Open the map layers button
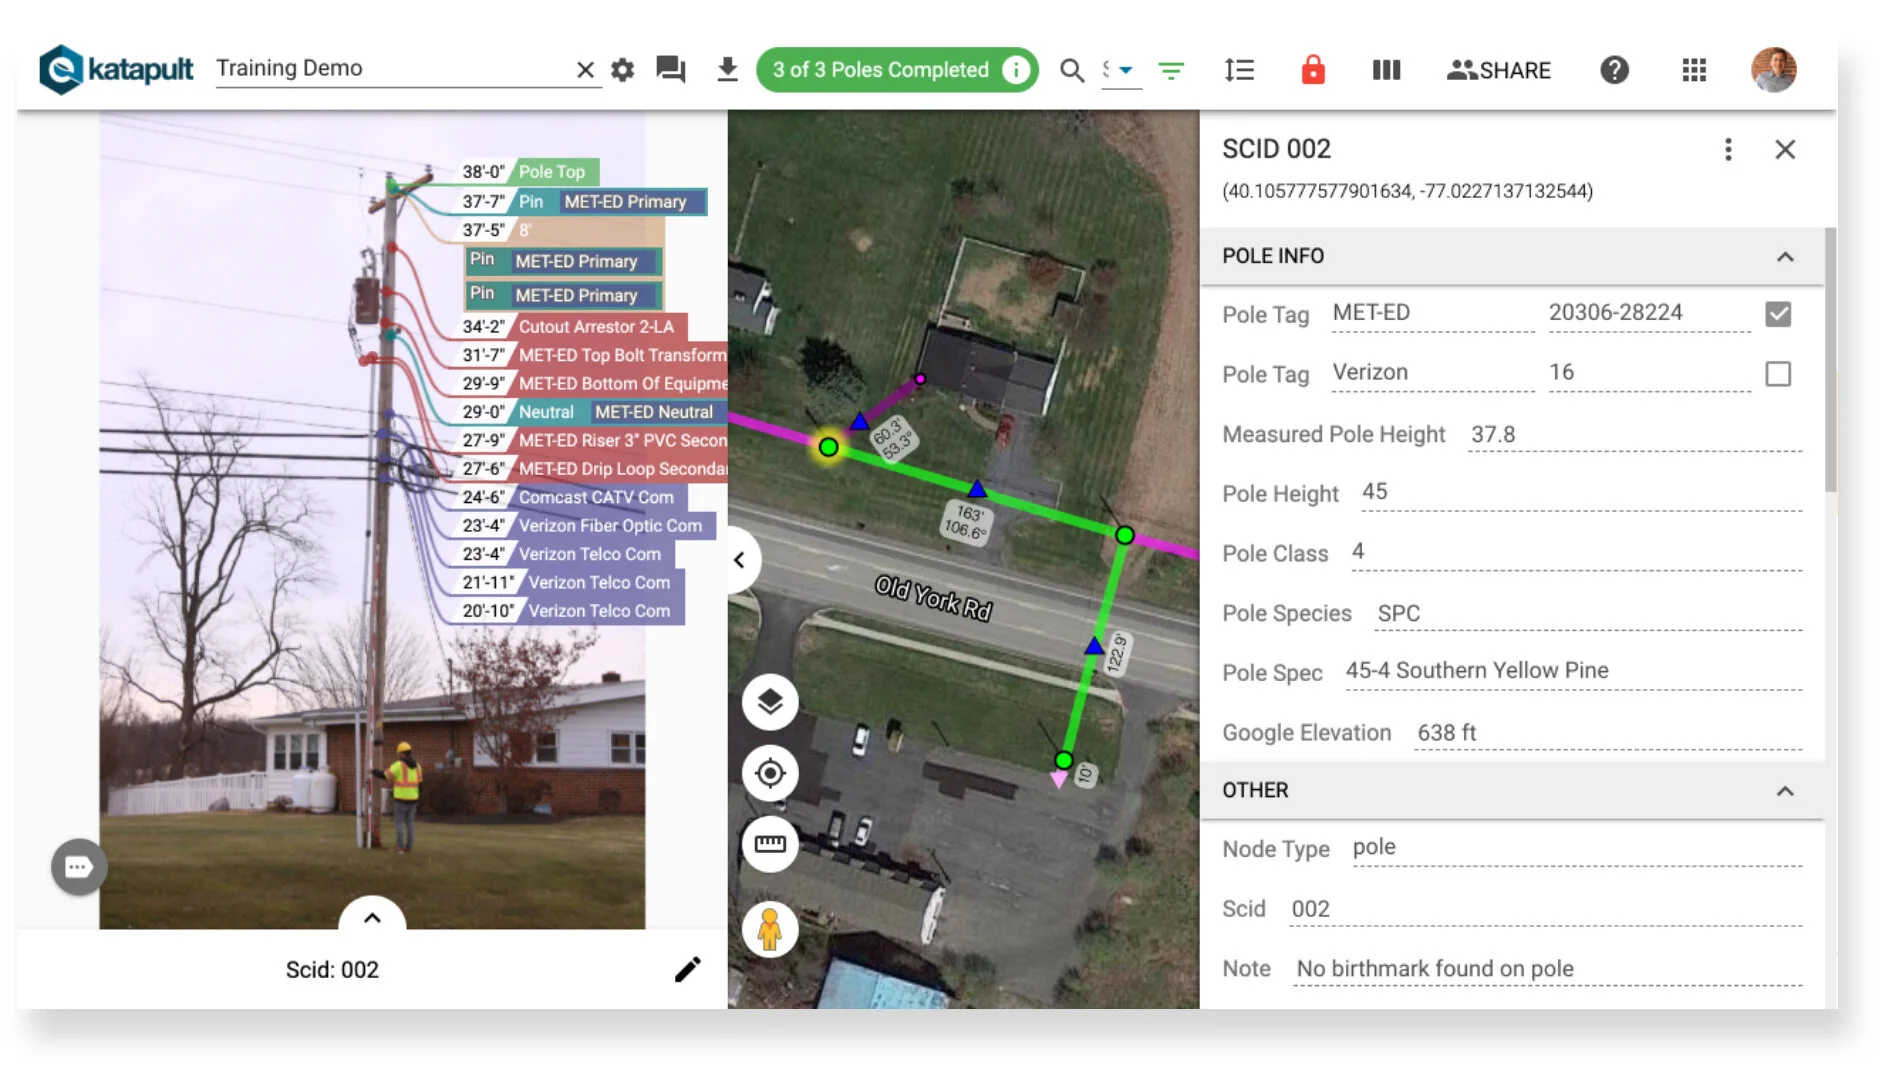Image resolution: width=1900 pixels, height=1080 pixels. 770,702
